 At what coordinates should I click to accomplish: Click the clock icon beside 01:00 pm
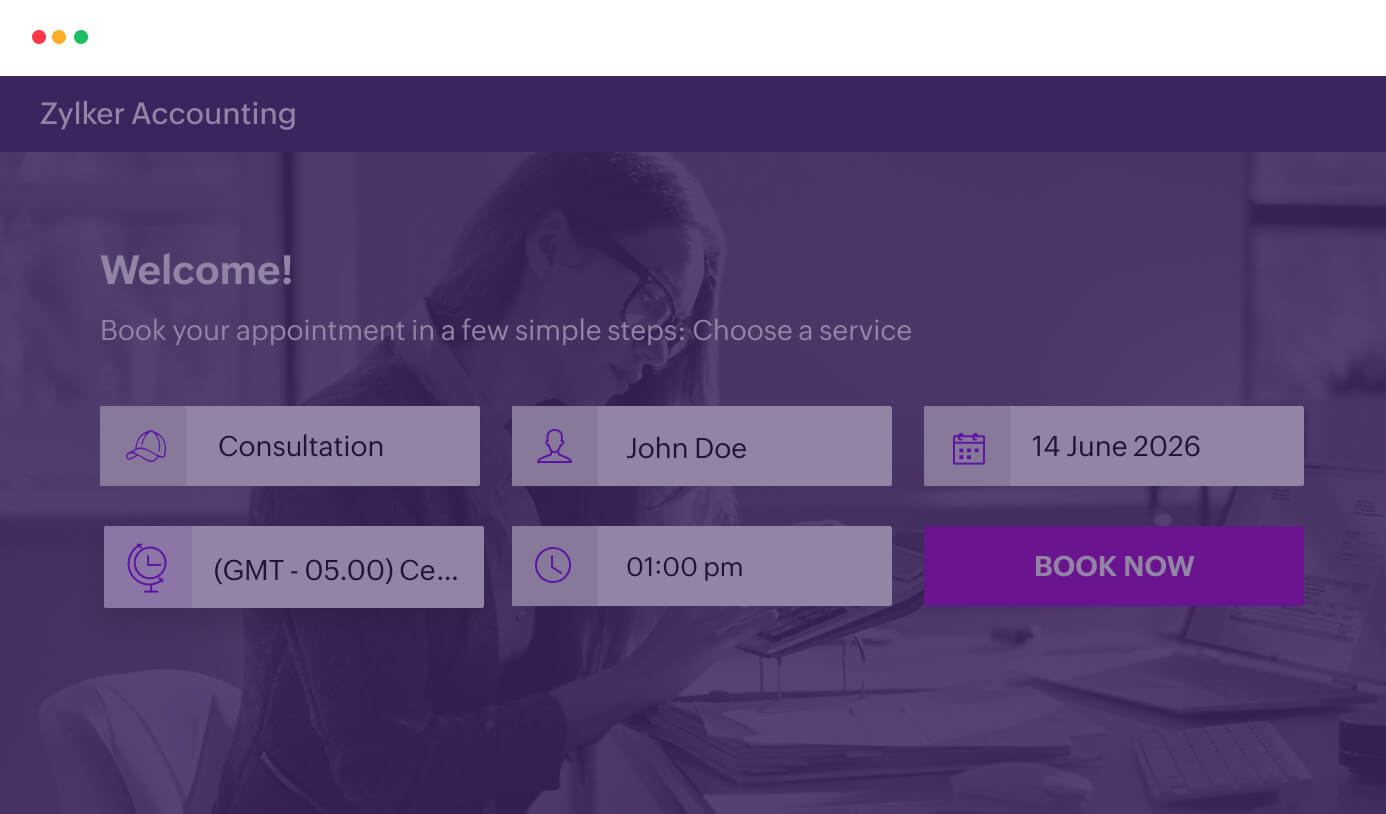click(x=553, y=566)
